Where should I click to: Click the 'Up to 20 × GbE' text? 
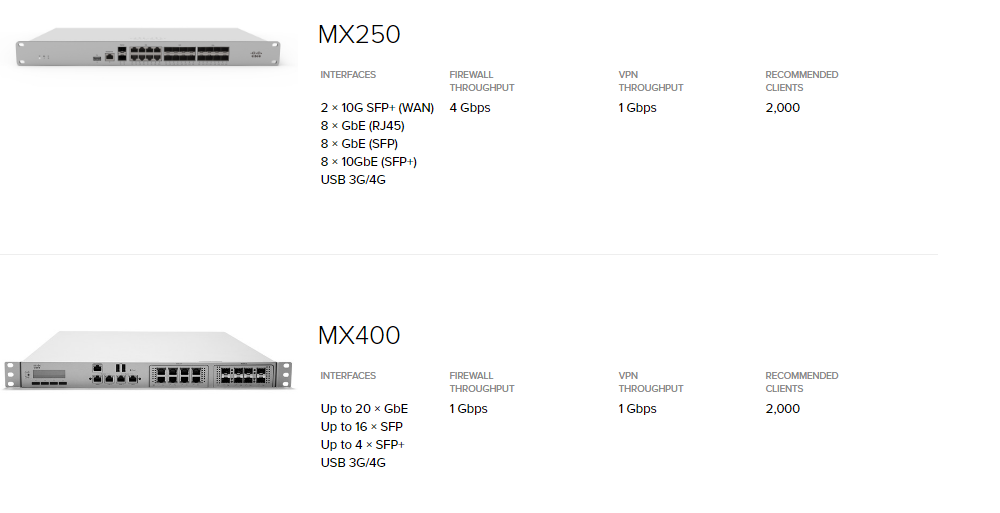364,409
